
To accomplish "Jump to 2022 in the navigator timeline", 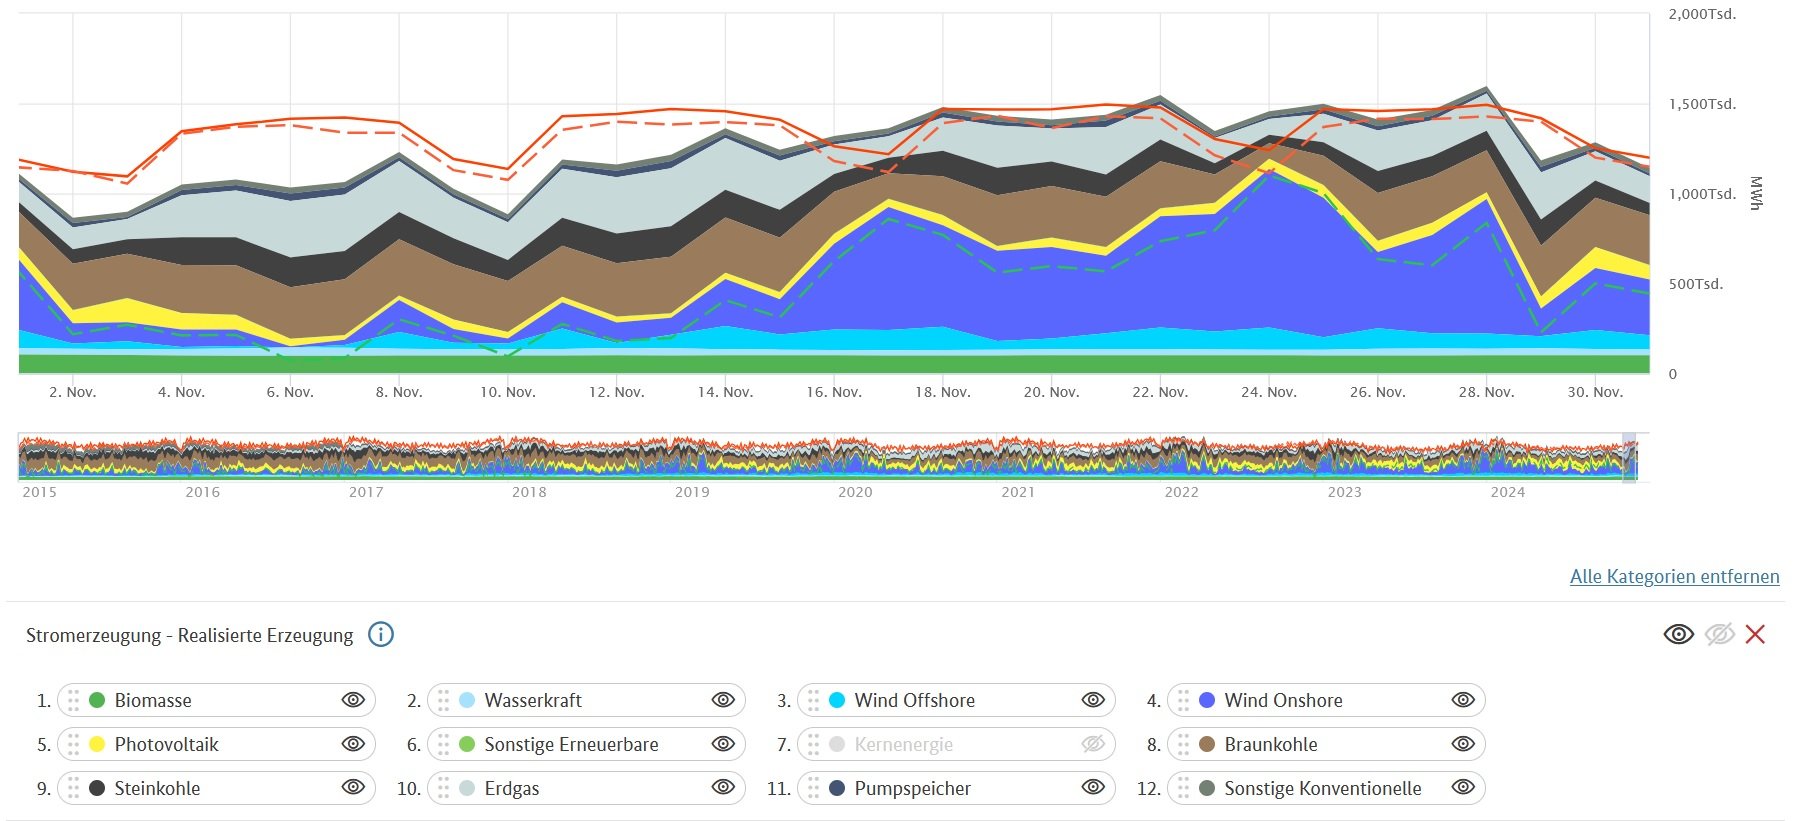I will coord(1181,492).
